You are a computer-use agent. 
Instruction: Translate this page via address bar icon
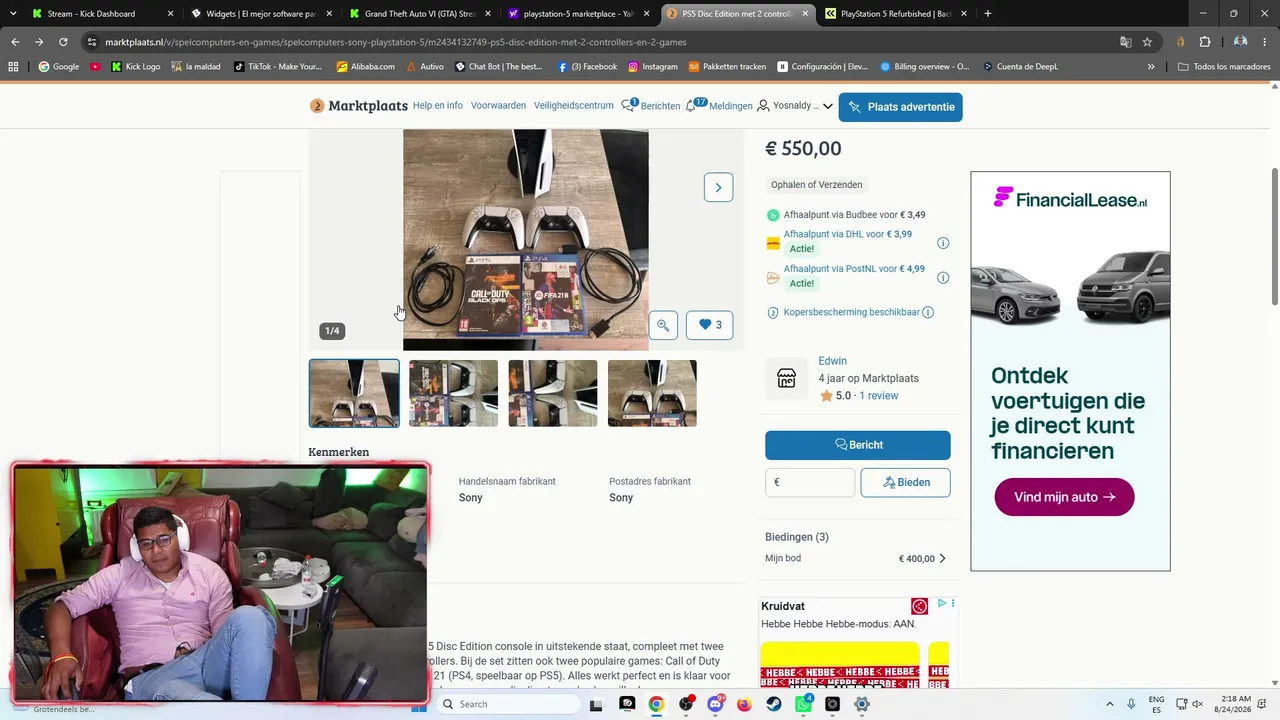pyautogui.click(x=1125, y=42)
